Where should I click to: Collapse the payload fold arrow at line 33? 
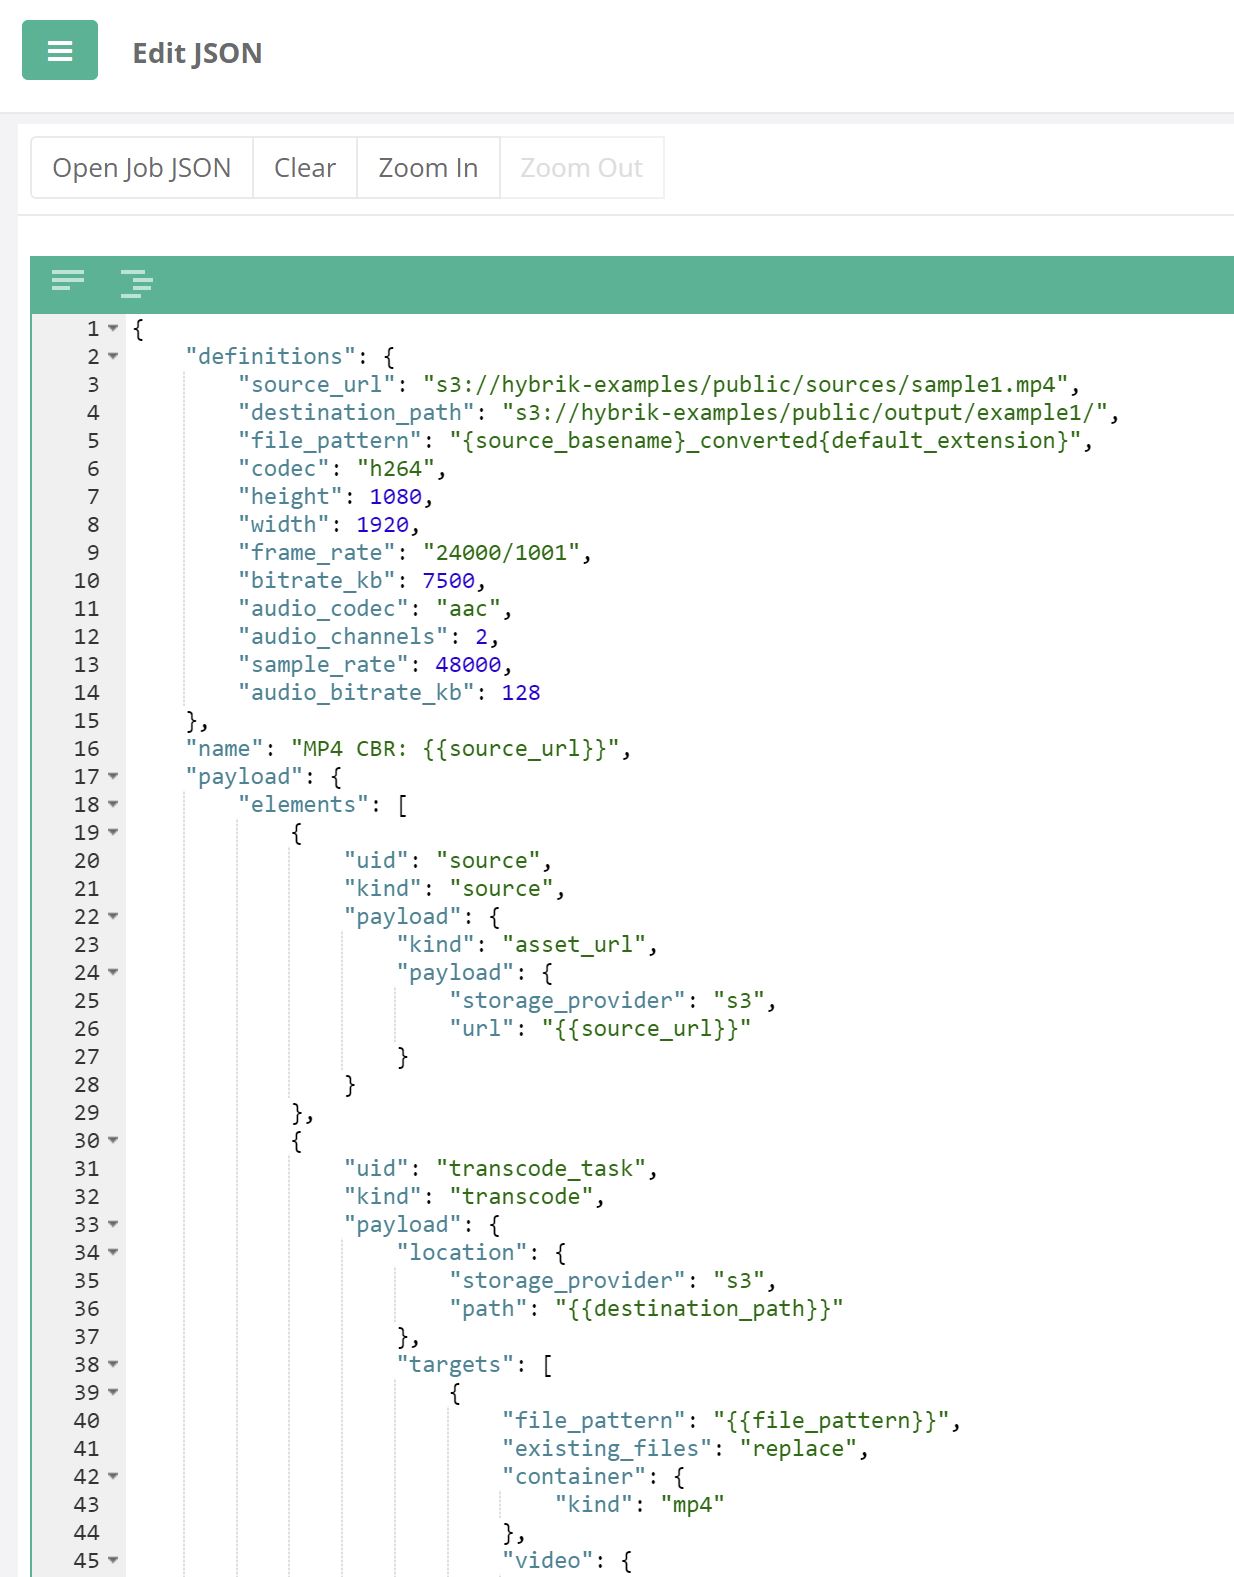[113, 1225]
